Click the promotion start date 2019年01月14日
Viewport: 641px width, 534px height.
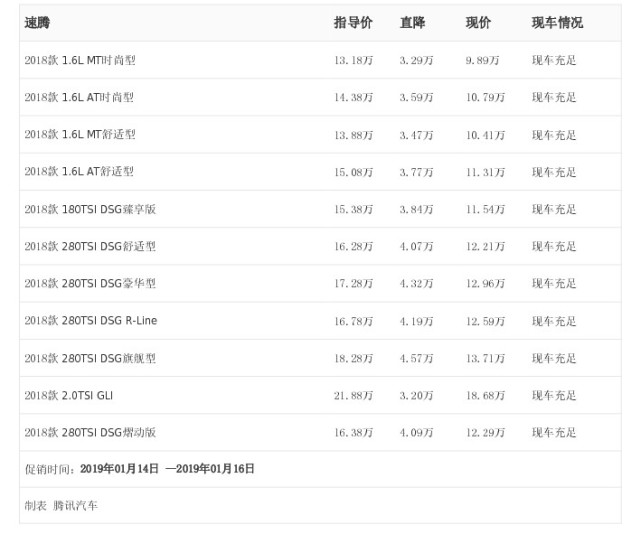click(x=119, y=468)
